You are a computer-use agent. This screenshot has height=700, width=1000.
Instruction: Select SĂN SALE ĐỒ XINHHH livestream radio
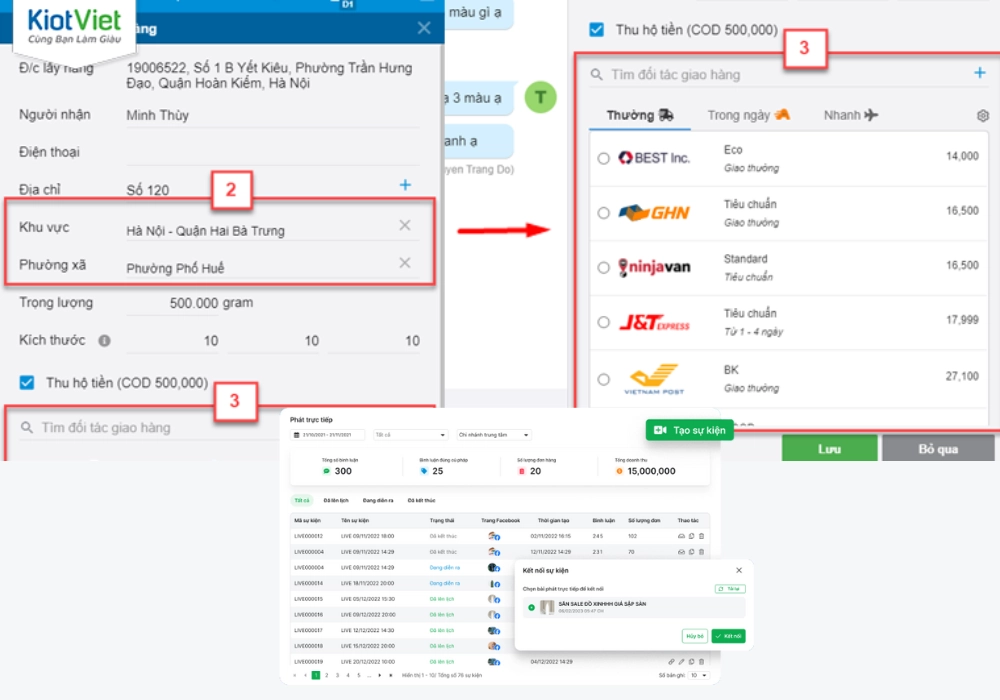coord(531,608)
